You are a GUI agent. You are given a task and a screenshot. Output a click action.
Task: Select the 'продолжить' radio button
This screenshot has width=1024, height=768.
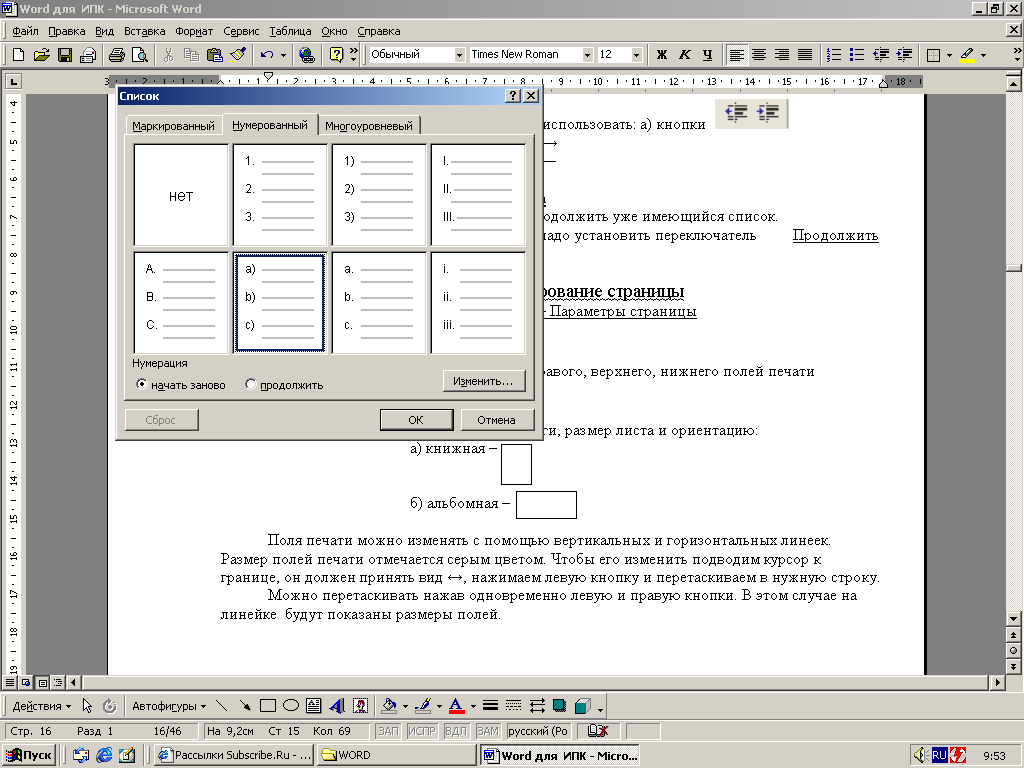(250, 384)
